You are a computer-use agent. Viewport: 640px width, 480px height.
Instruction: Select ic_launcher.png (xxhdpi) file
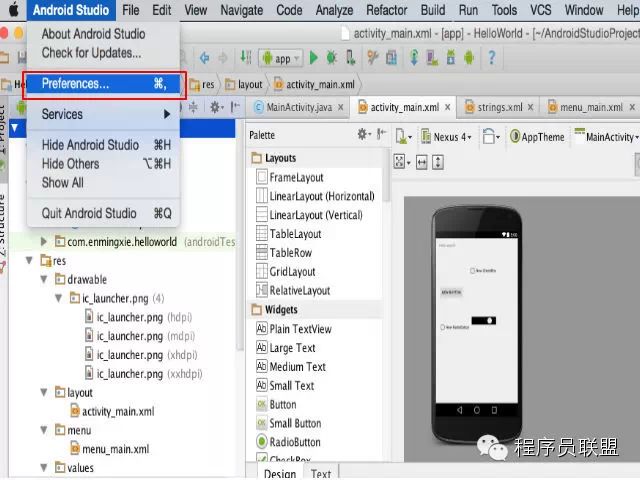[144, 373]
